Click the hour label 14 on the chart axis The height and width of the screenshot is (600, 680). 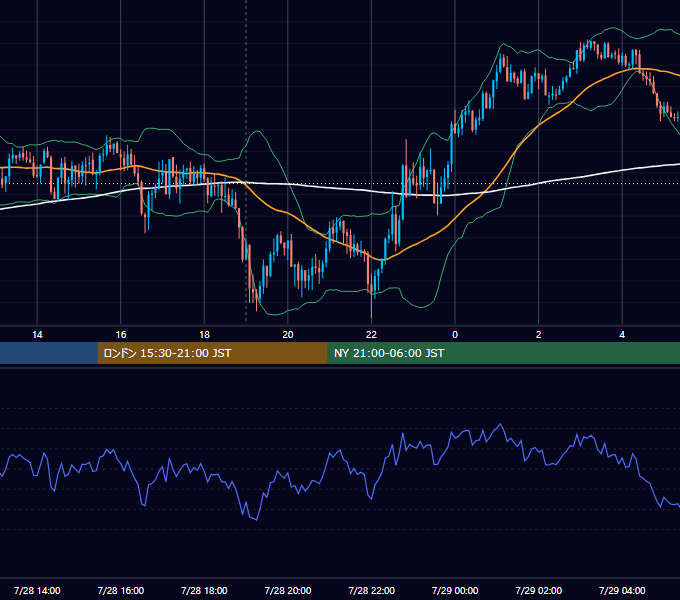click(x=37, y=335)
